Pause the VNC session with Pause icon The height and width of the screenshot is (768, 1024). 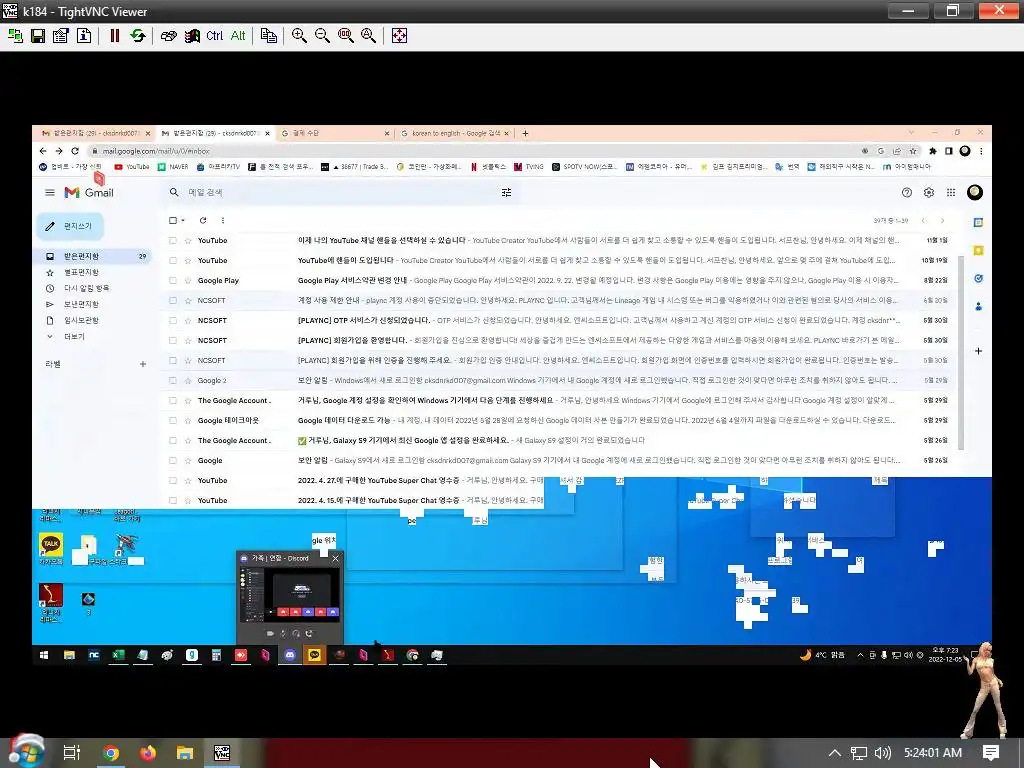pyautogui.click(x=115, y=35)
